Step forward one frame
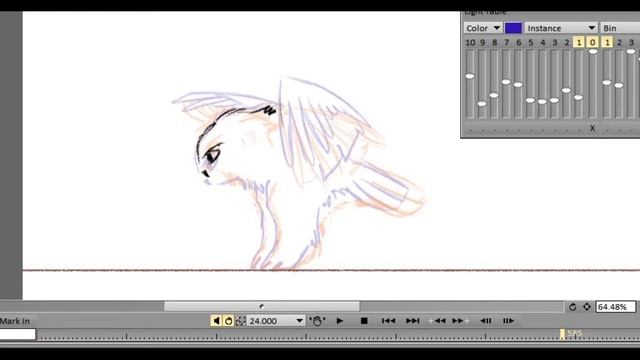Image resolution: width=640 pixels, height=360 pixels. pos(508,321)
